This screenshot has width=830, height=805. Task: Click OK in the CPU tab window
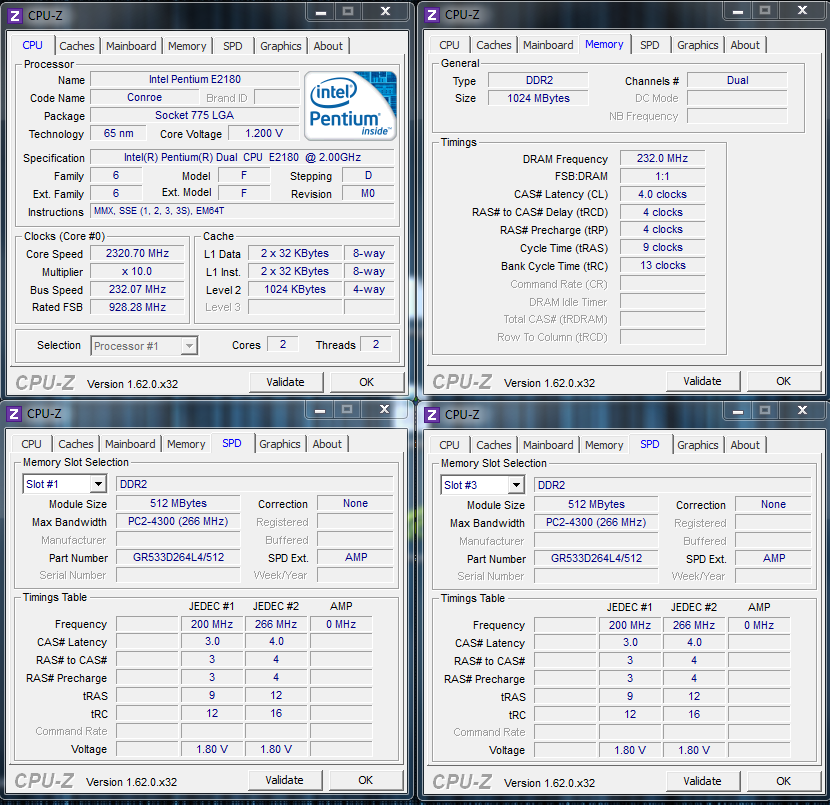tap(366, 382)
